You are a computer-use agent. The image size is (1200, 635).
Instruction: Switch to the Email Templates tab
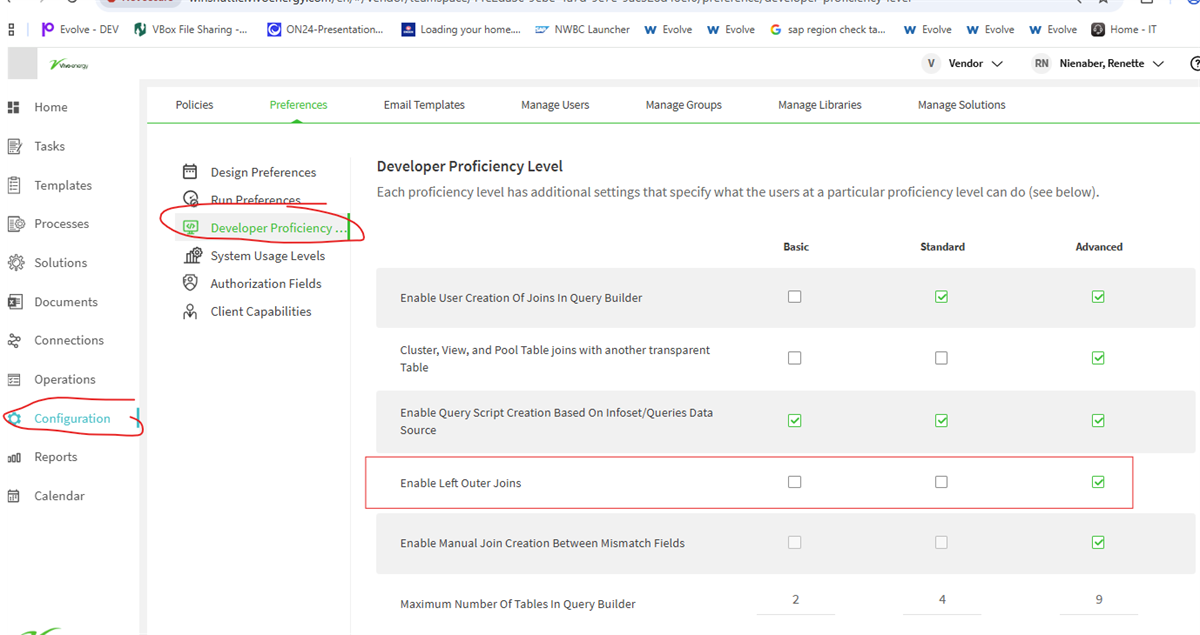(x=424, y=105)
